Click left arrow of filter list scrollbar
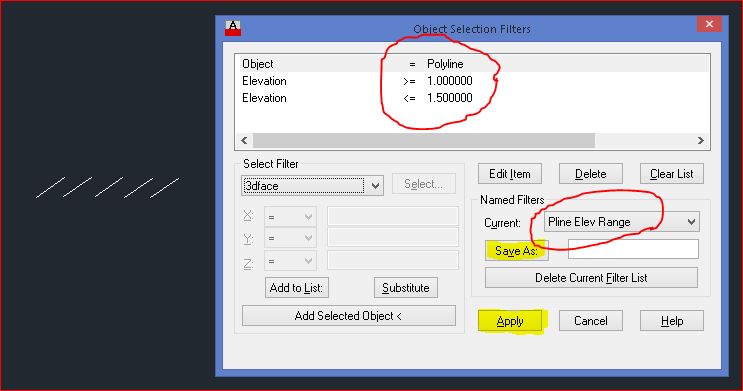The height and width of the screenshot is (391, 743). (244, 140)
